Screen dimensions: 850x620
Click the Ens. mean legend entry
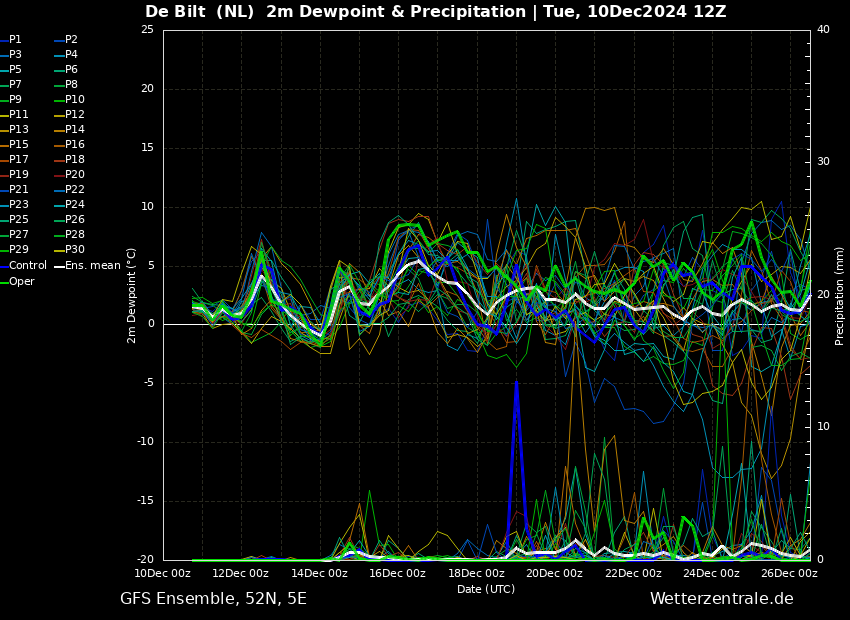tap(87, 266)
